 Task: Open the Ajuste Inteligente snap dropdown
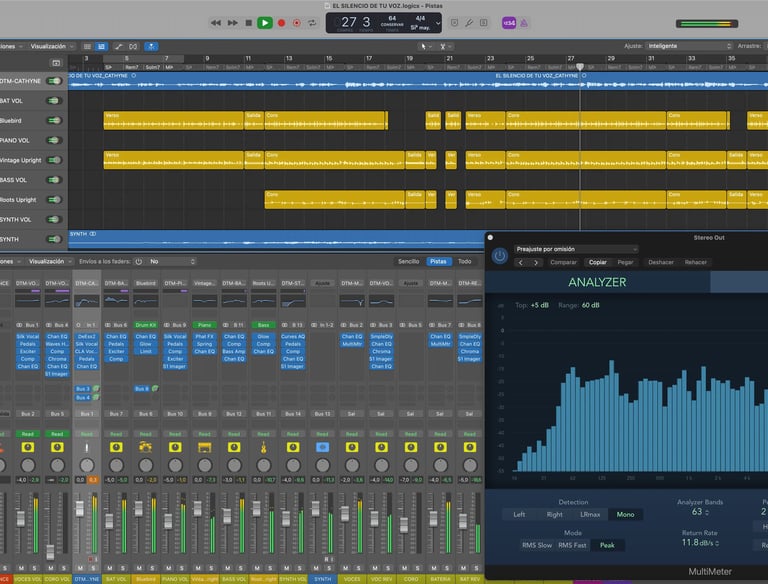point(690,46)
